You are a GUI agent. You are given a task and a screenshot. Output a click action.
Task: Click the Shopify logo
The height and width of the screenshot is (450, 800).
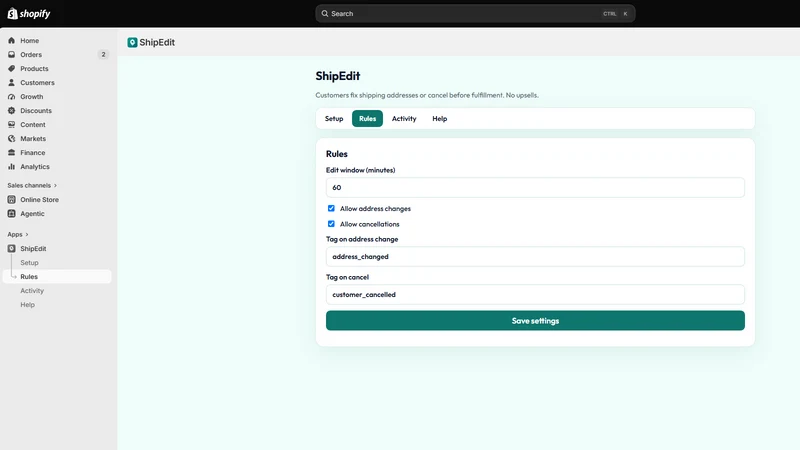(x=29, y=14)
